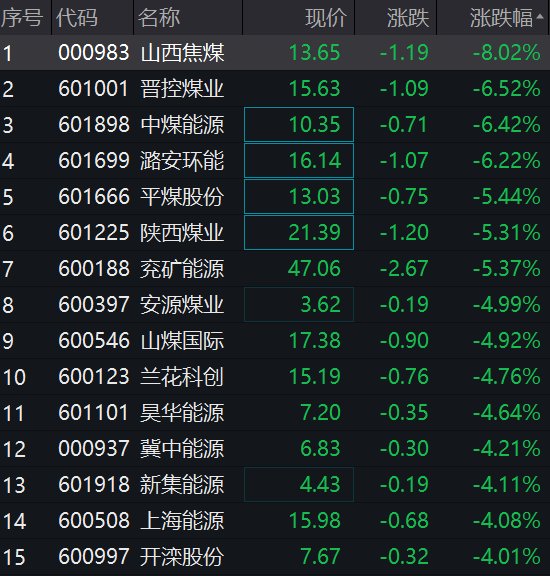
Task: Click price cell 16.14
Action: 299,161
